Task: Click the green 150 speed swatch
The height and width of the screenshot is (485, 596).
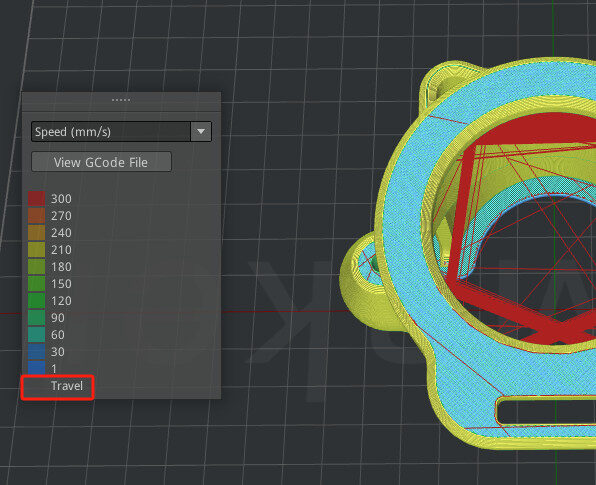Action: click(x=36, y=284)
